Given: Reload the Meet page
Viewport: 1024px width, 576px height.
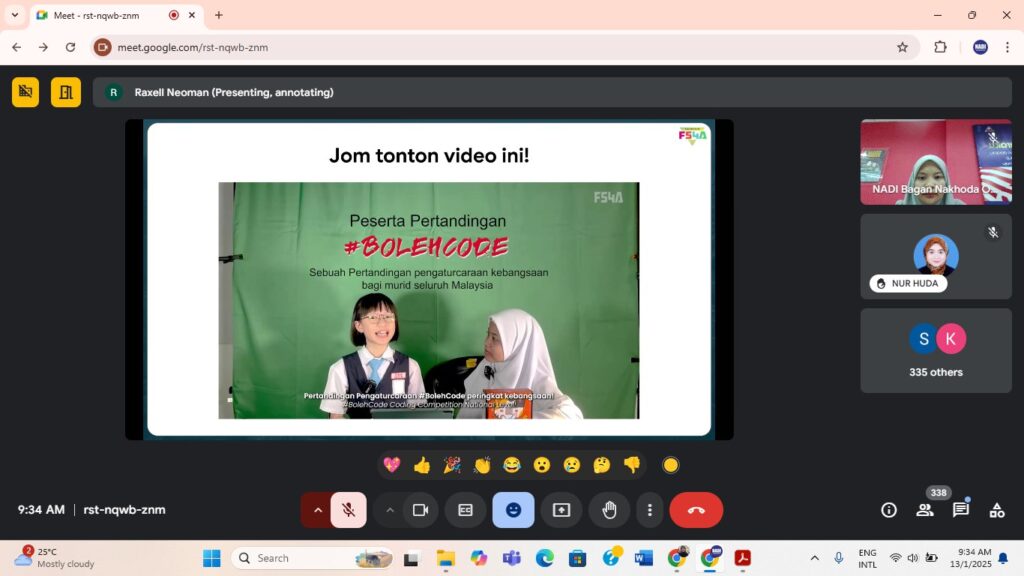Looking at the screenshot, I should 71,47.
